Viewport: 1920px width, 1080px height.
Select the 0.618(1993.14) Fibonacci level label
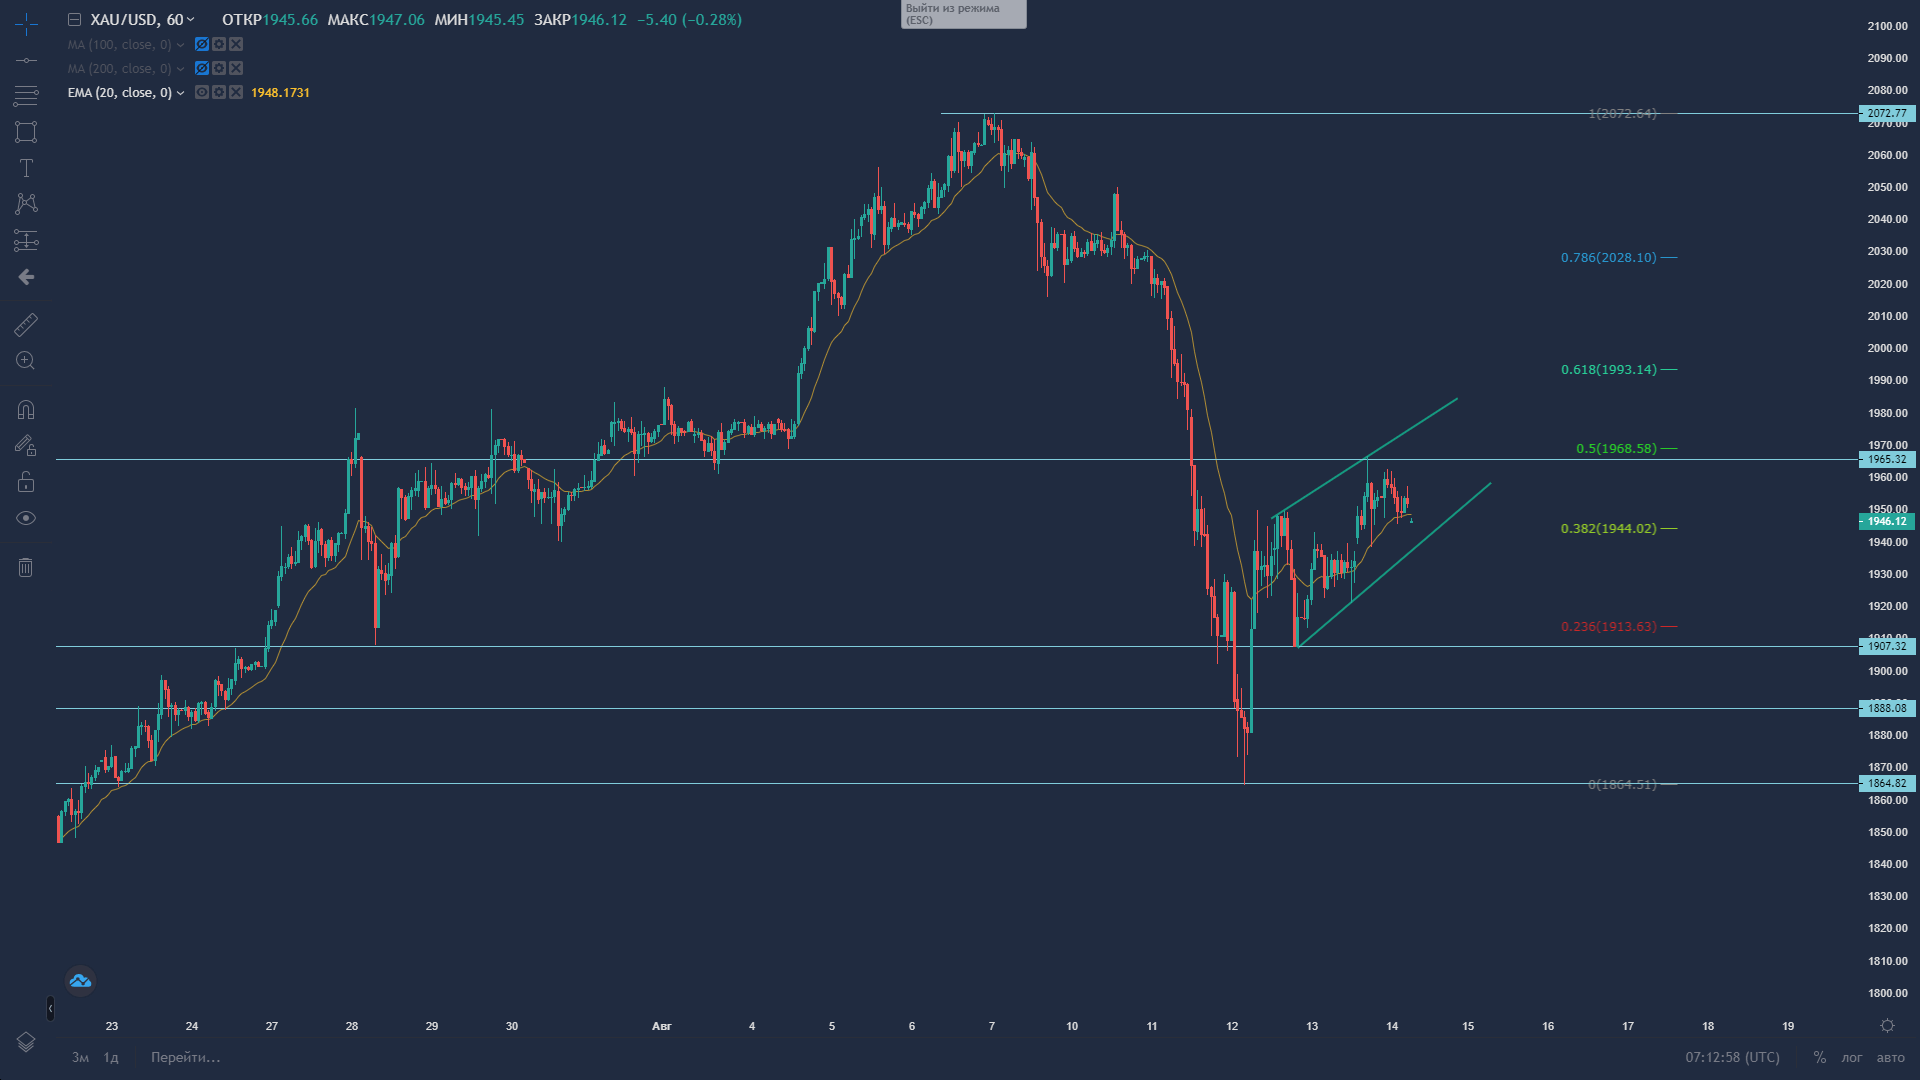(x=1608, y=370)
